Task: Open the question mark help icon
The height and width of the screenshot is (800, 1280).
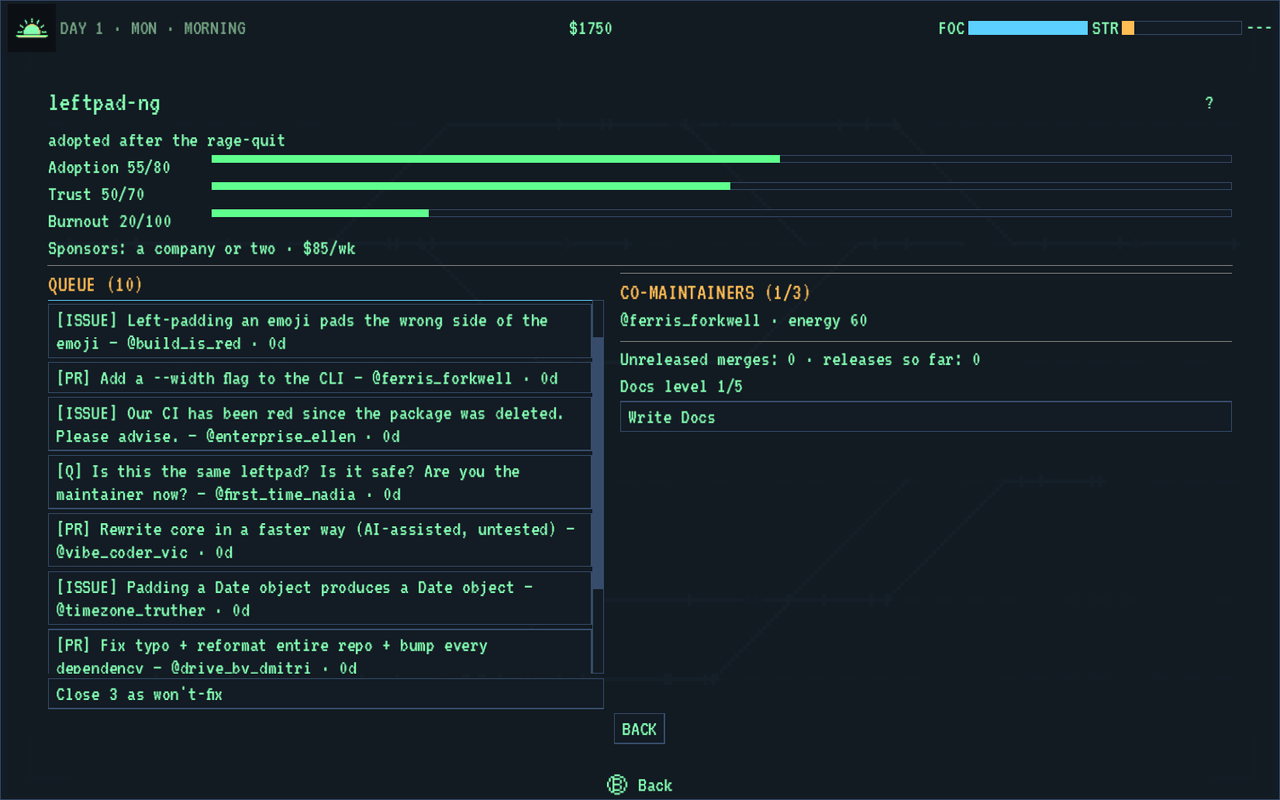Action: point(1209,103)
